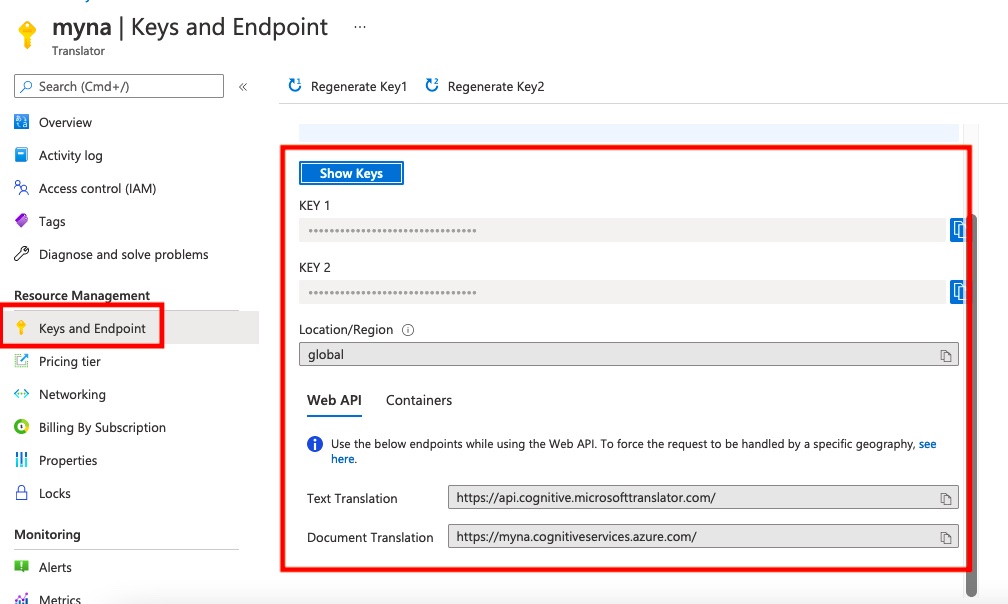Viewport: 1008px width, 604px height.
Task: Copy the Location/Region value
Action: click(946, 355)
